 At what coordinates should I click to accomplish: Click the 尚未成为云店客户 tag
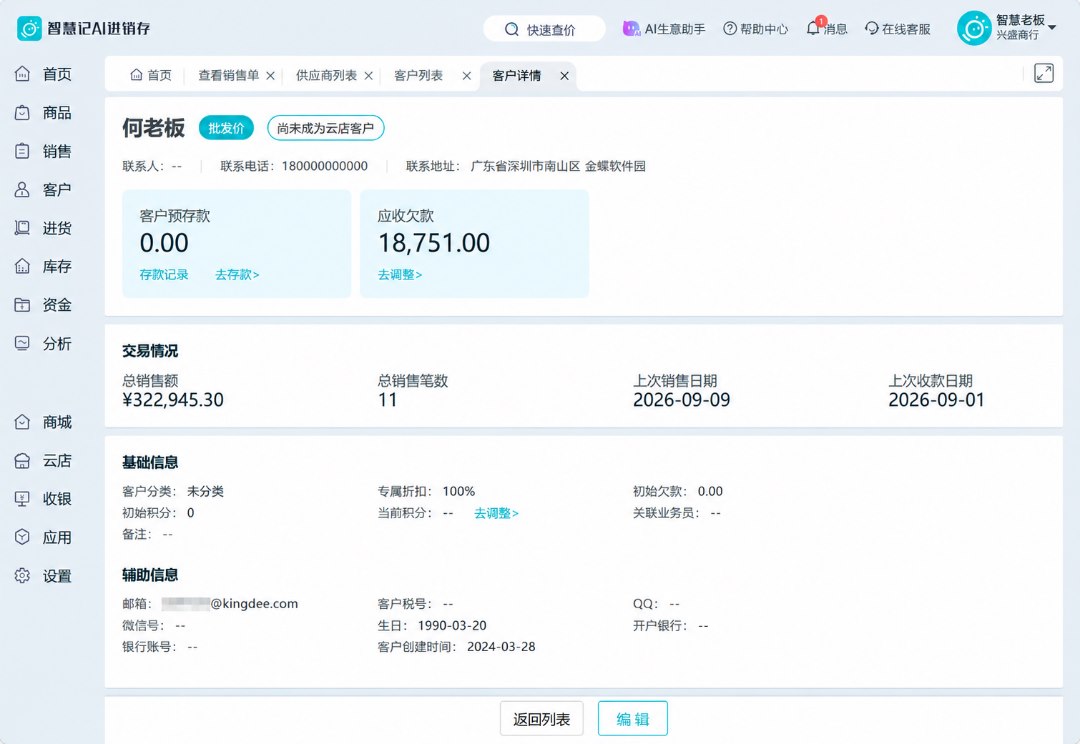click(x=325, y=128)
